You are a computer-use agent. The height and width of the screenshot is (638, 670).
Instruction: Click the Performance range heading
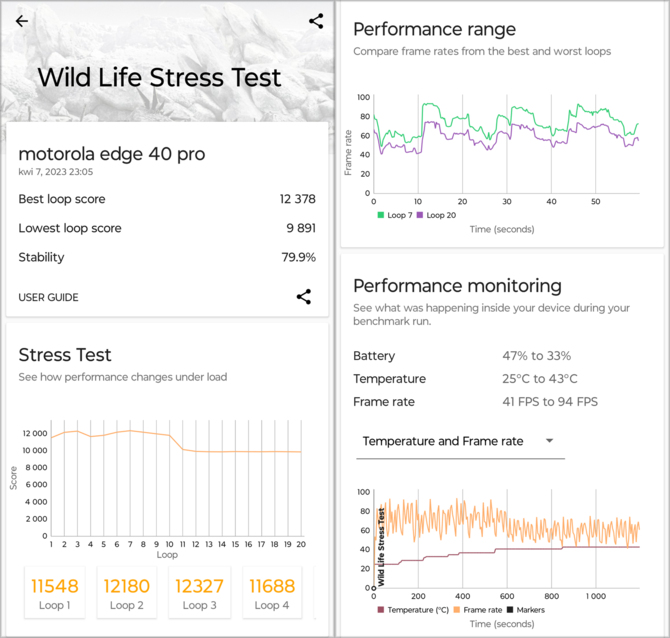(x=435, y=29)
